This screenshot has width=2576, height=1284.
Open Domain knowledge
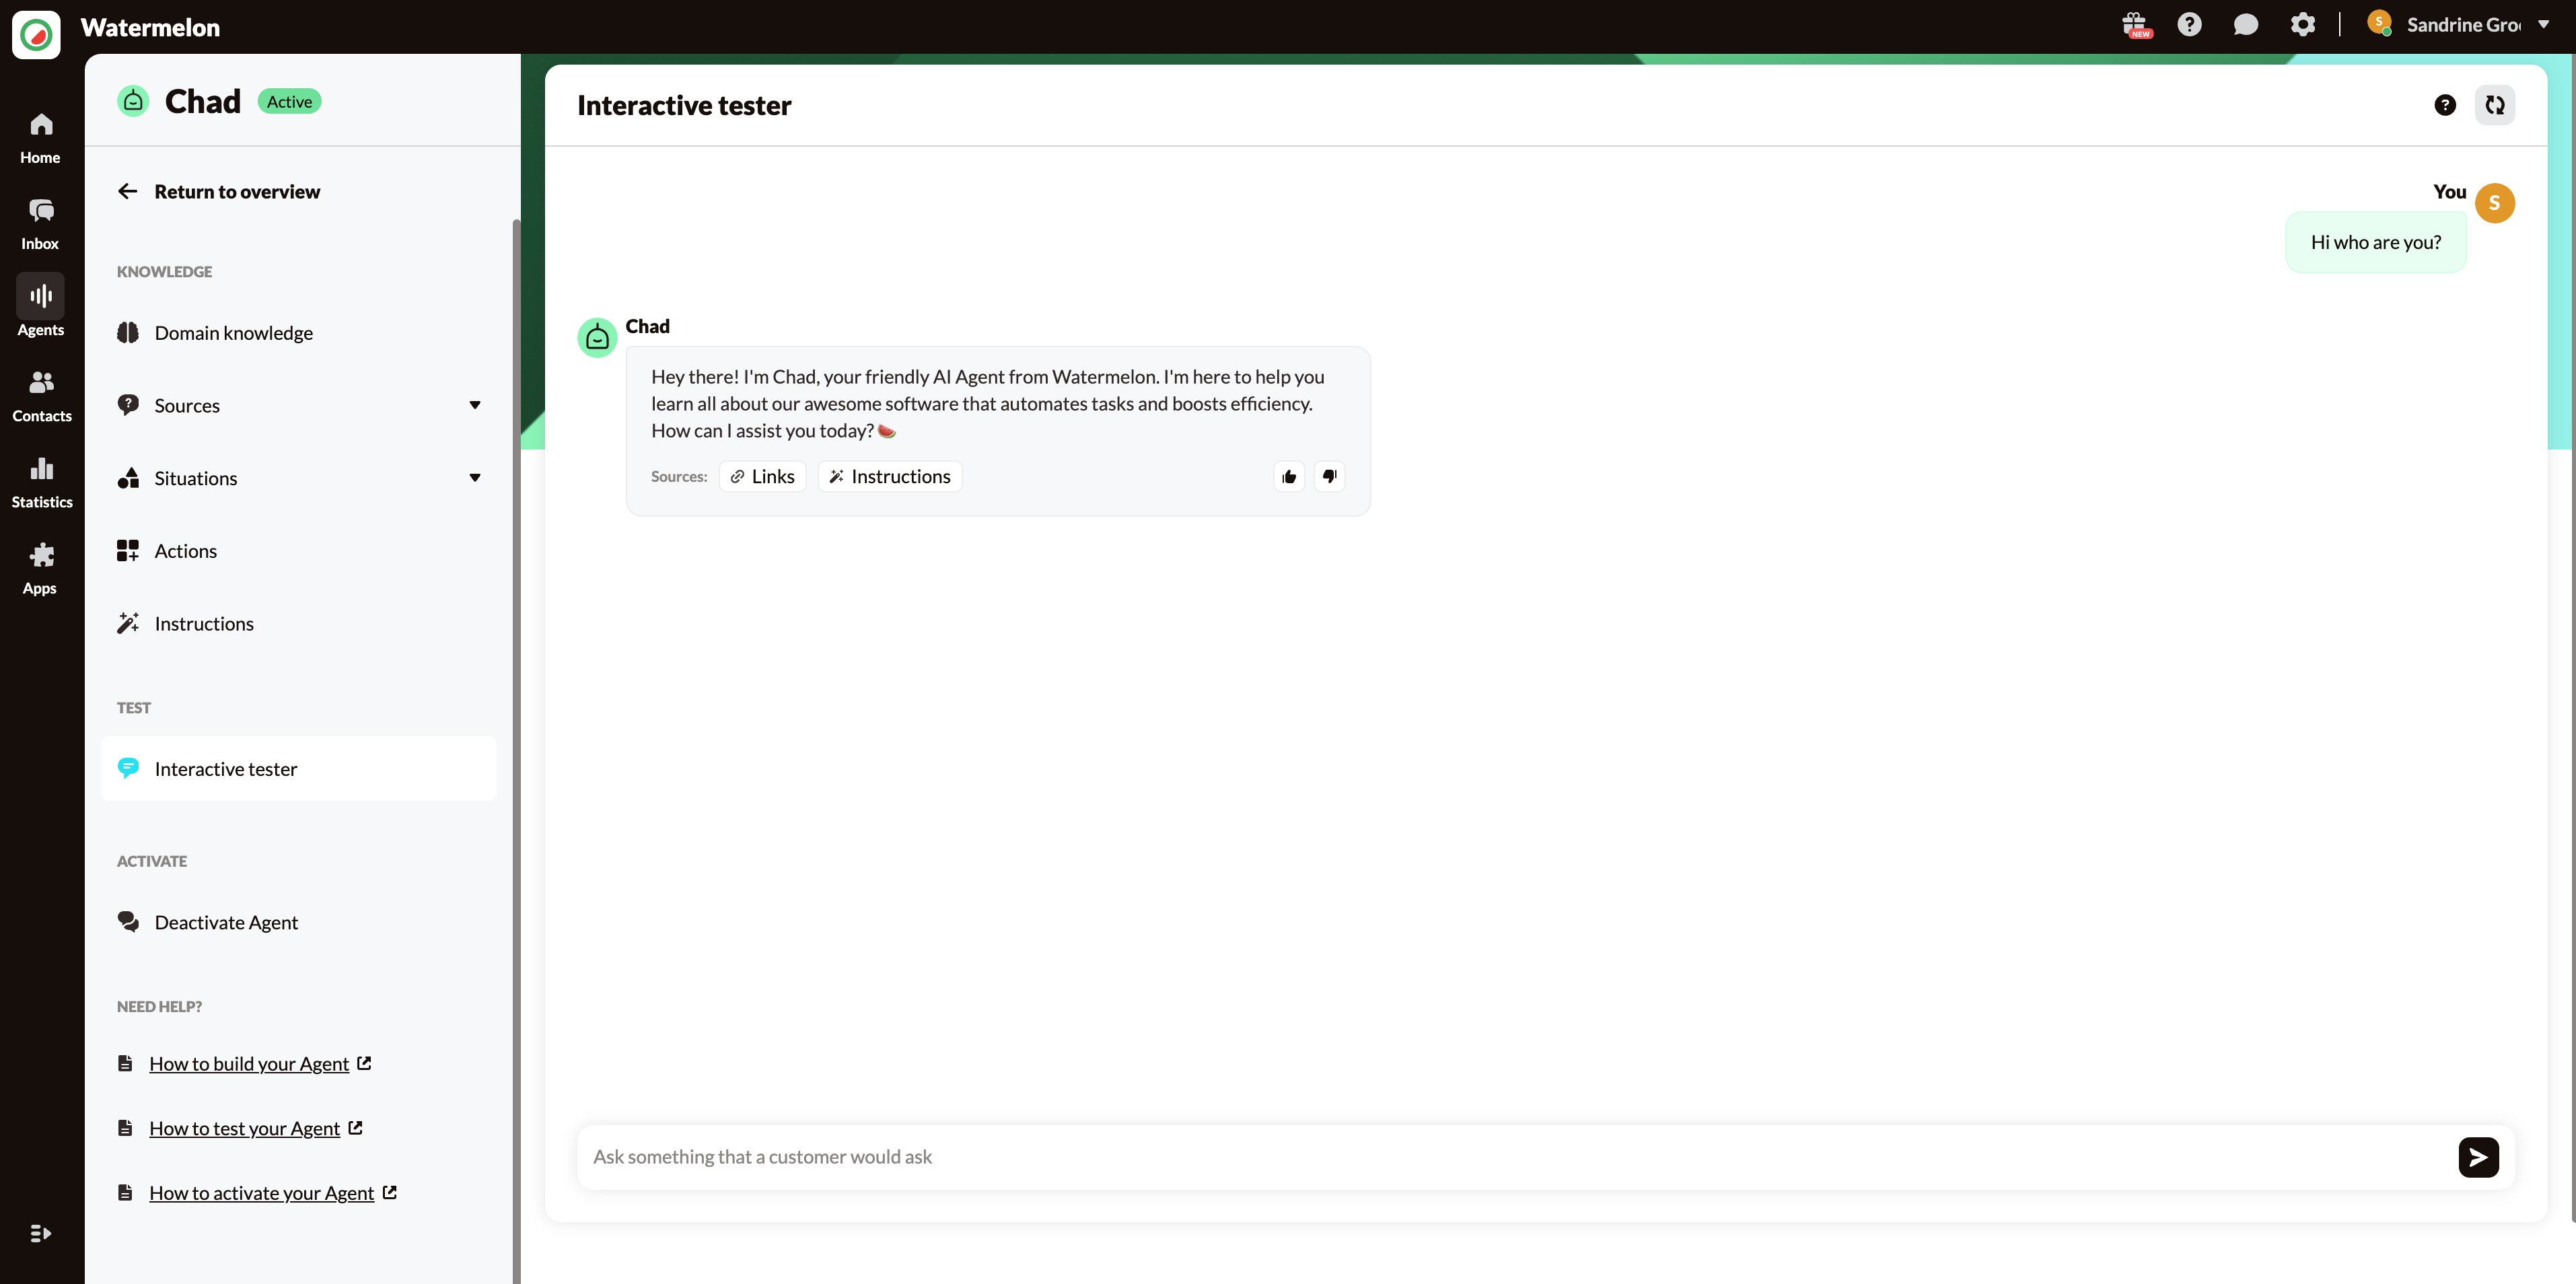[x=298, y=333]
